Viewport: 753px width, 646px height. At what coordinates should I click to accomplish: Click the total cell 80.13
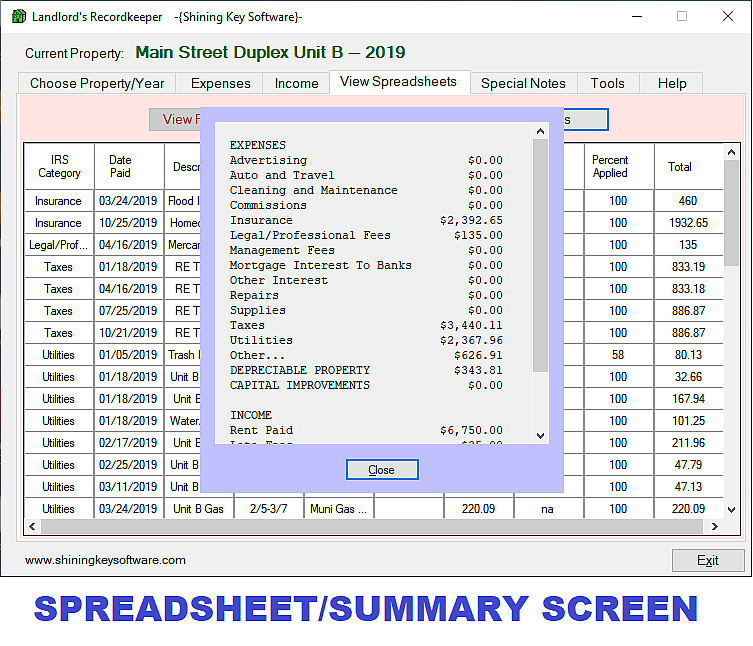point(688,355)
